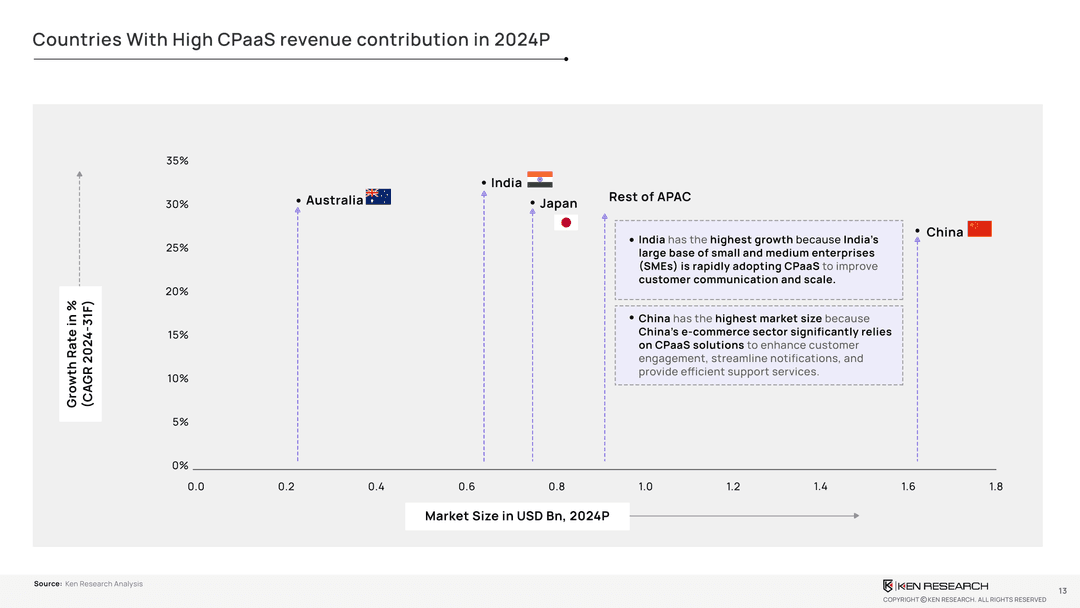Click the dot at end of title underline
The height and width of the screenshot is (608, 1080).
567,59
